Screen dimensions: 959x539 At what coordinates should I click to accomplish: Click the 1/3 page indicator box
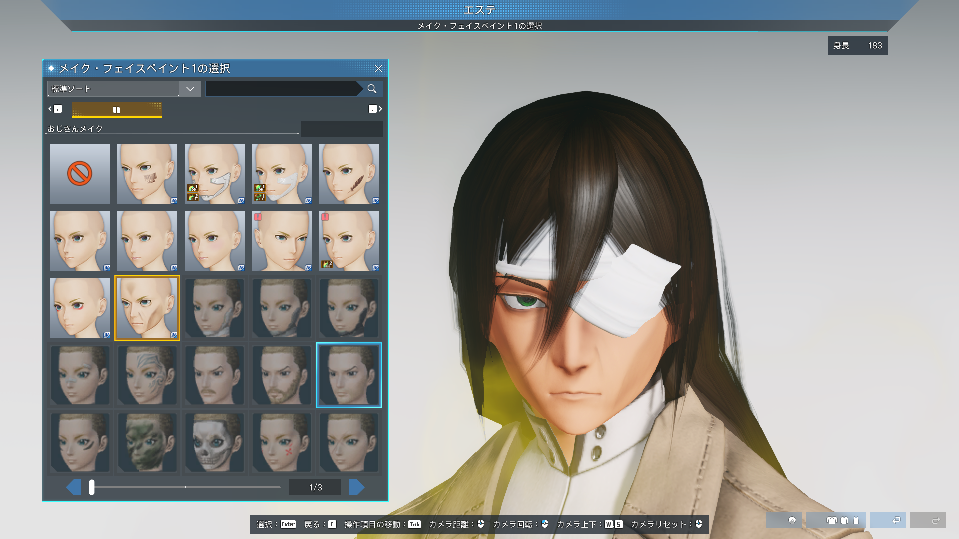point(316,487)
